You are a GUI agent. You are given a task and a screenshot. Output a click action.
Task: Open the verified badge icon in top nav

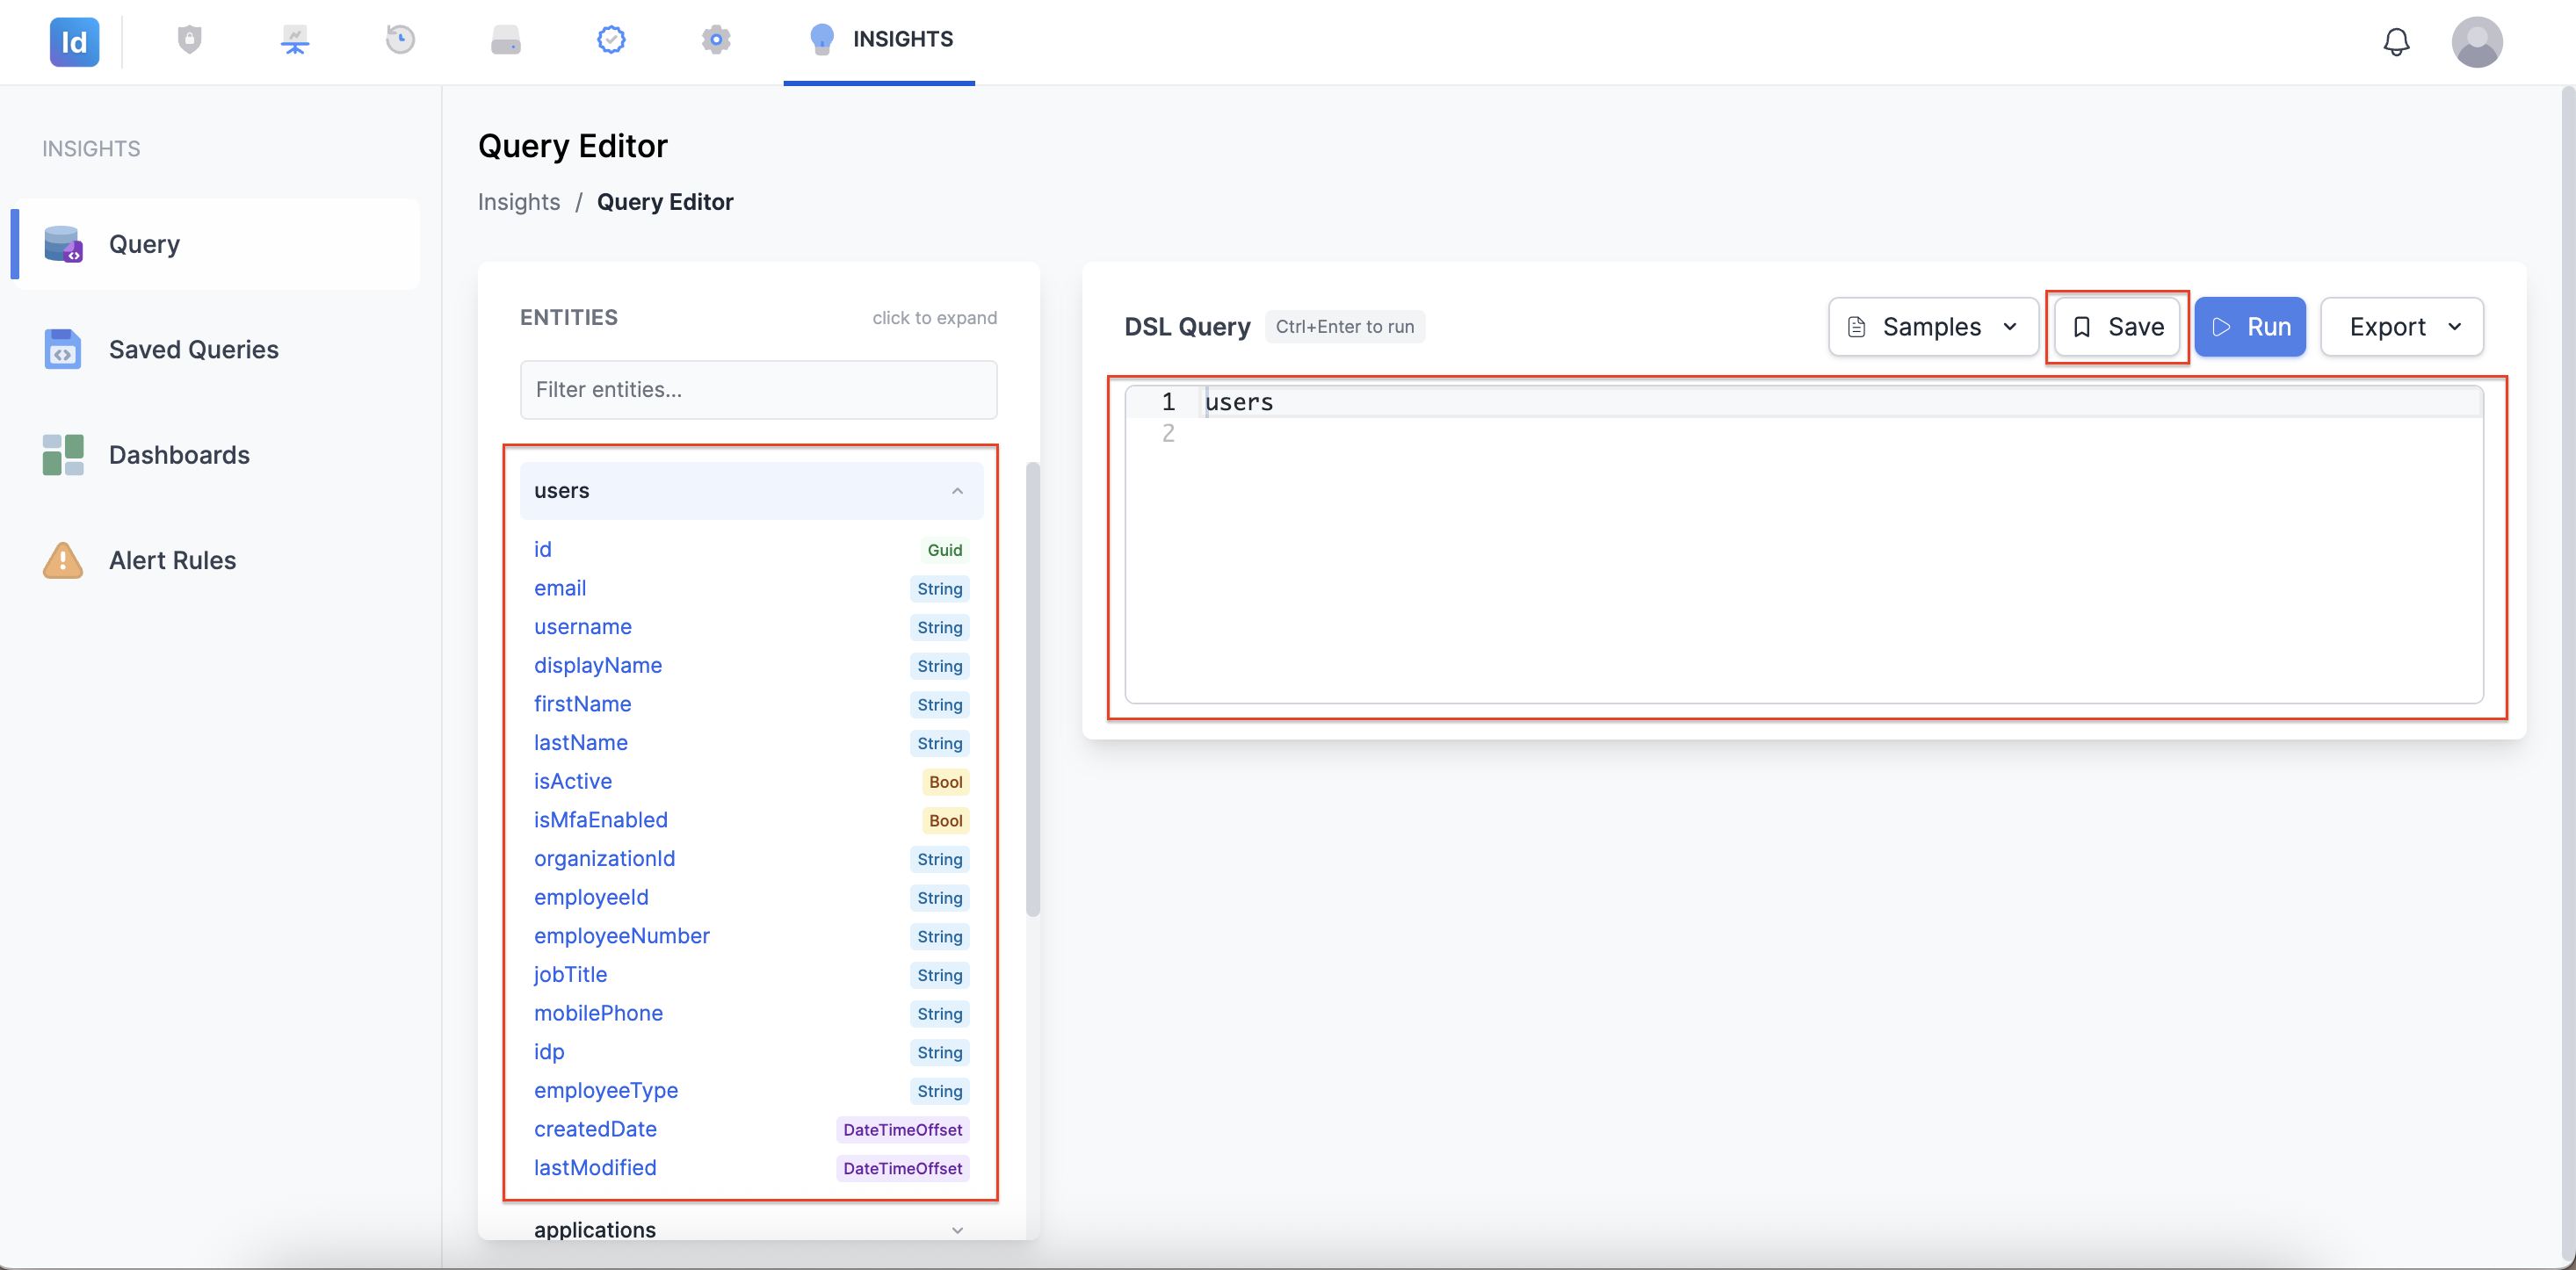tap(611, 40)
